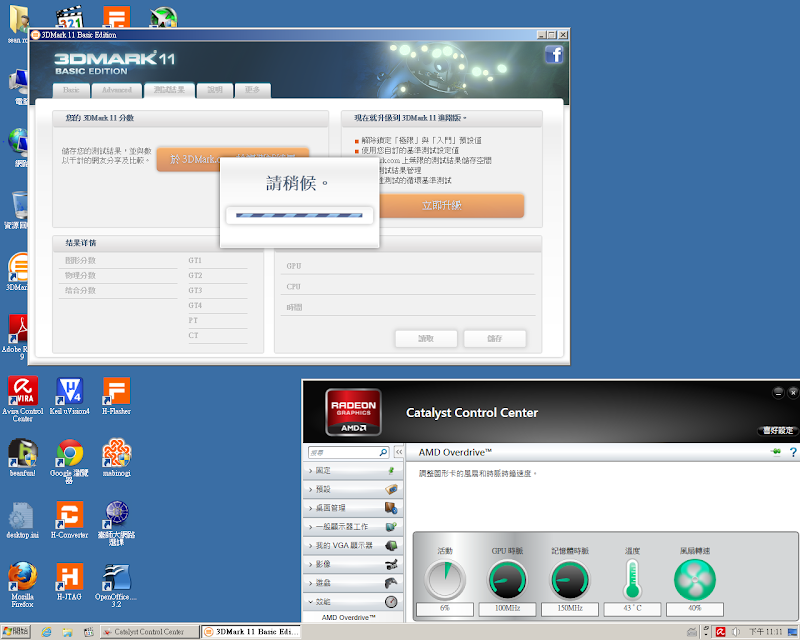Click the gamepad icon beside 遊戲

click(x=391, y=583)
